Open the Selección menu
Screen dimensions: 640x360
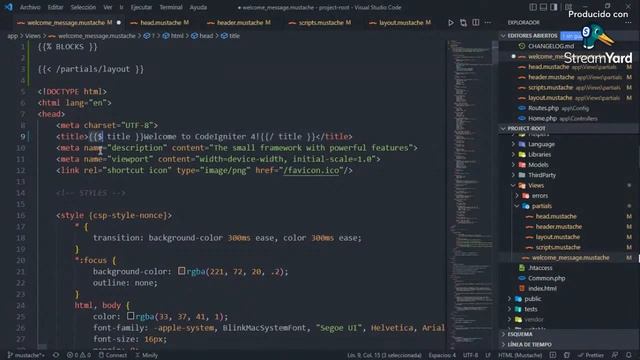[x=83, y=7]
